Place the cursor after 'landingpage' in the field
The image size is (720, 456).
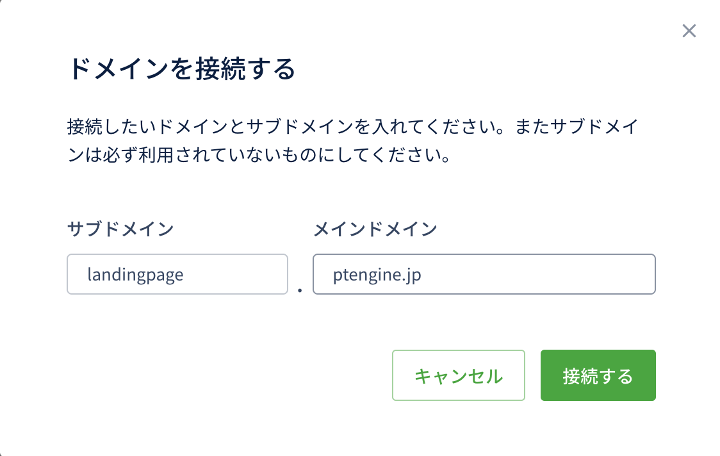click(x=186, y=275)
